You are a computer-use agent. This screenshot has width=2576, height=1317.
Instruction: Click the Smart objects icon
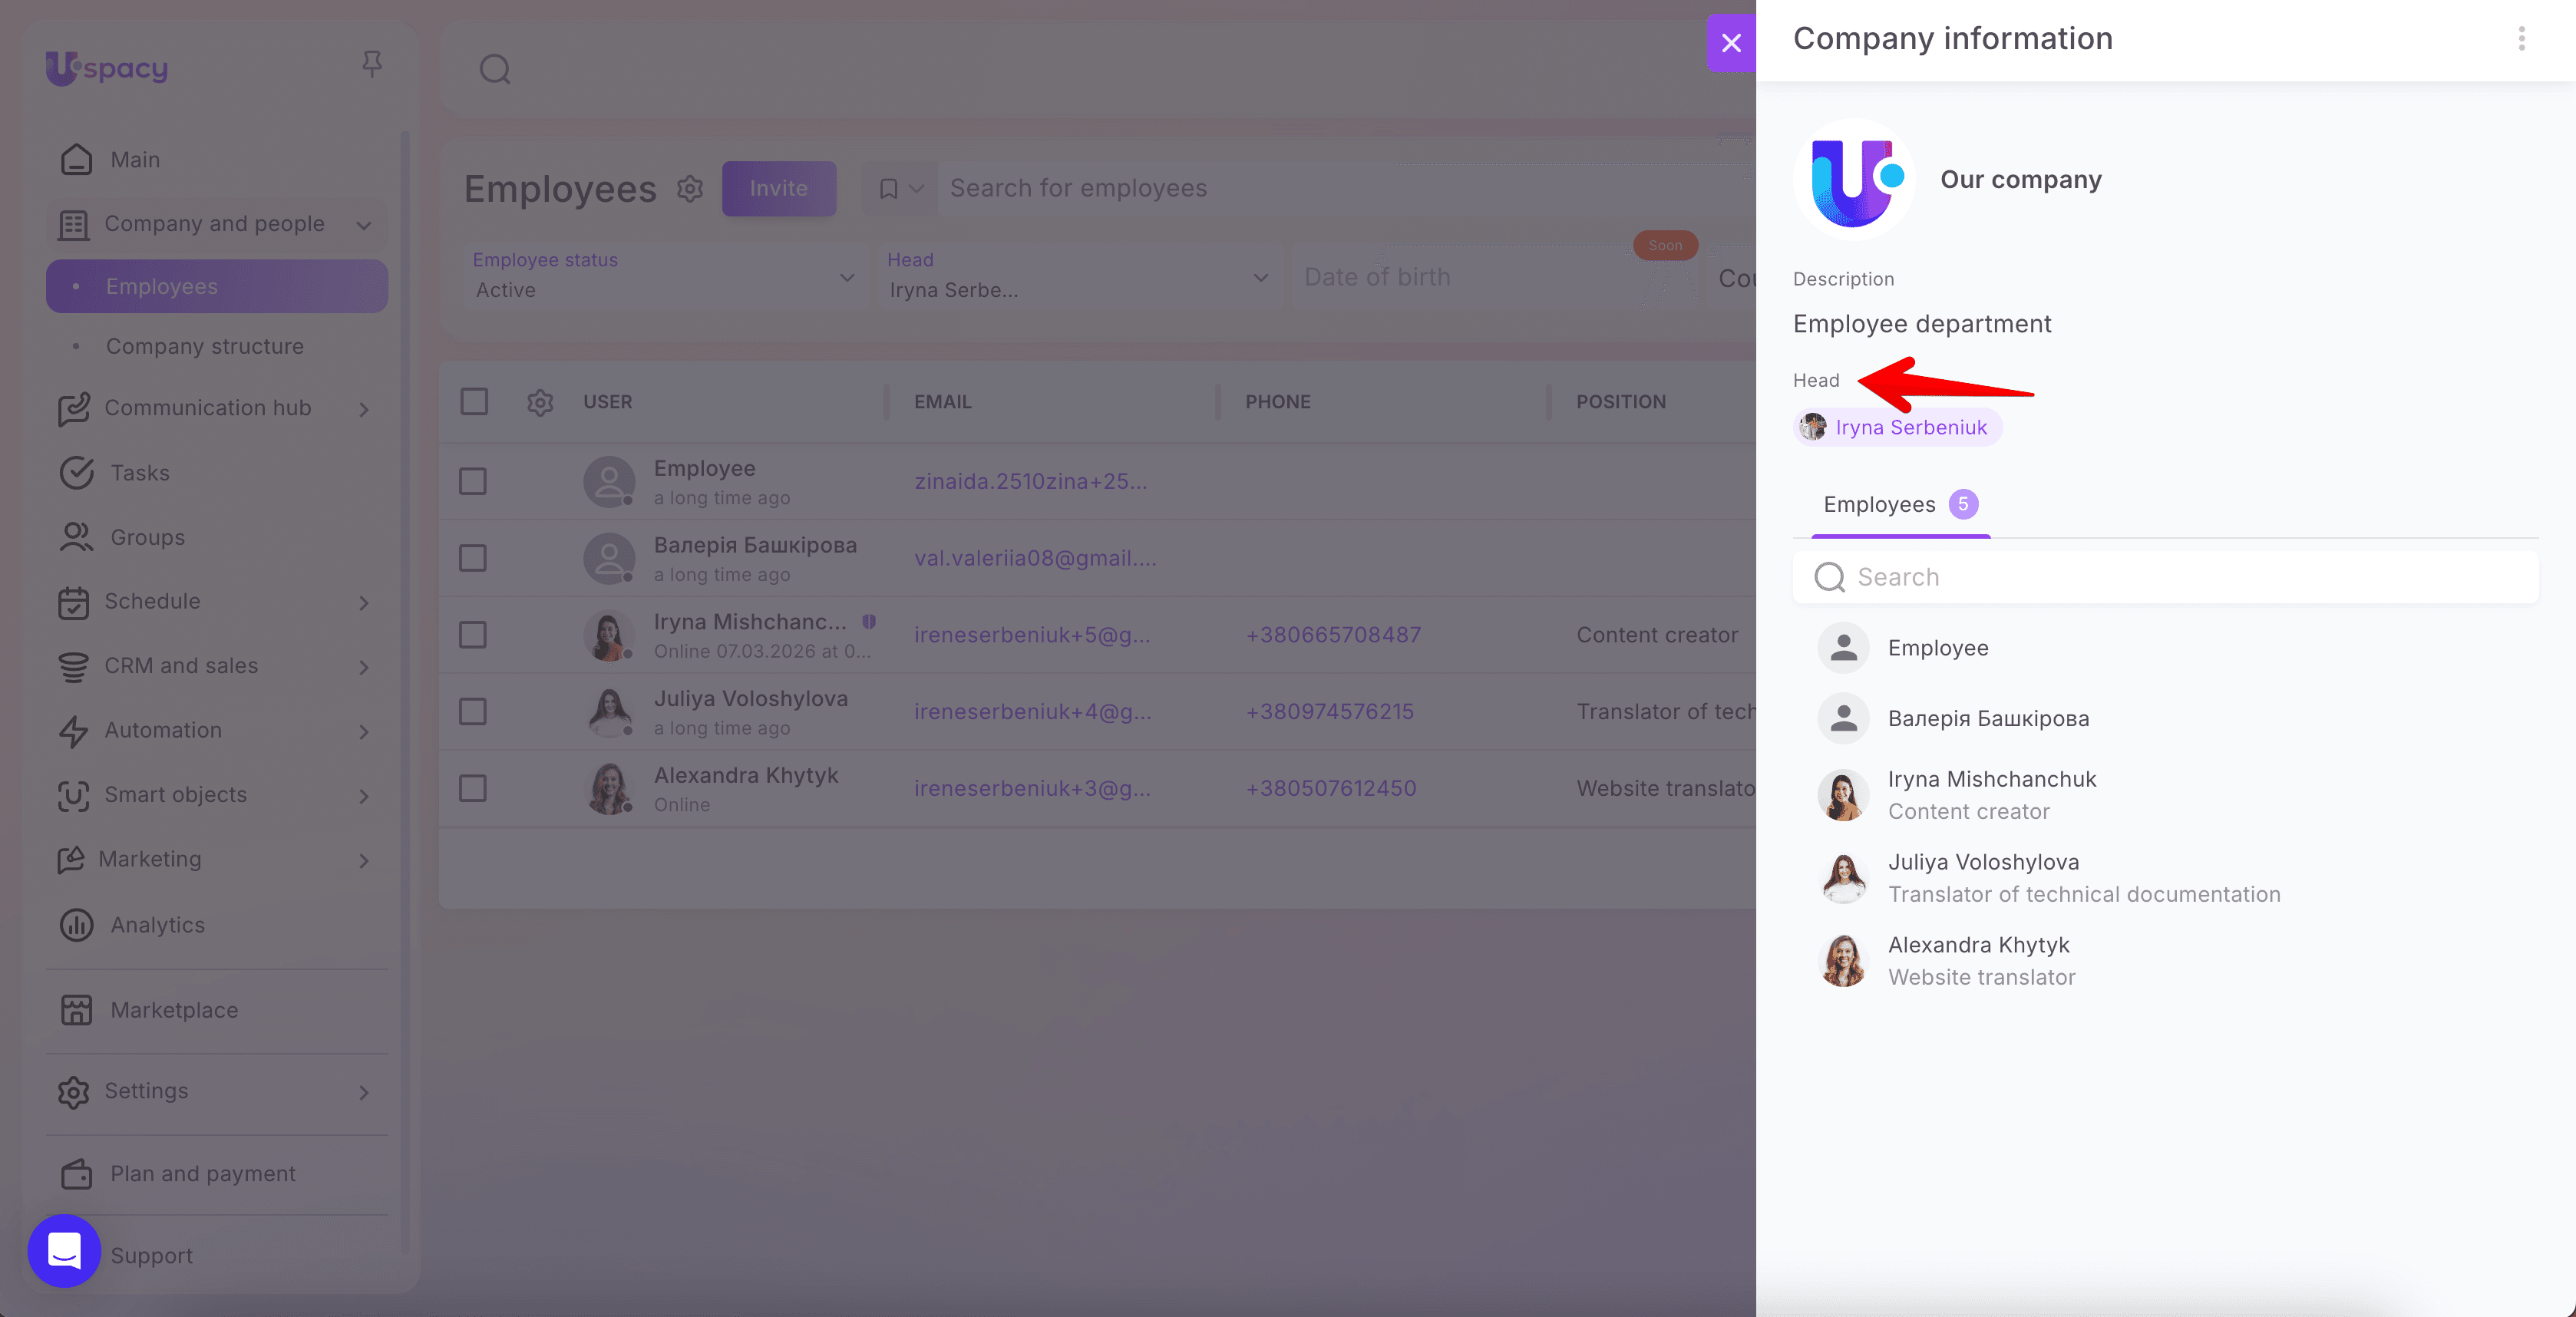pyautogui.click(x=73, y=795)
